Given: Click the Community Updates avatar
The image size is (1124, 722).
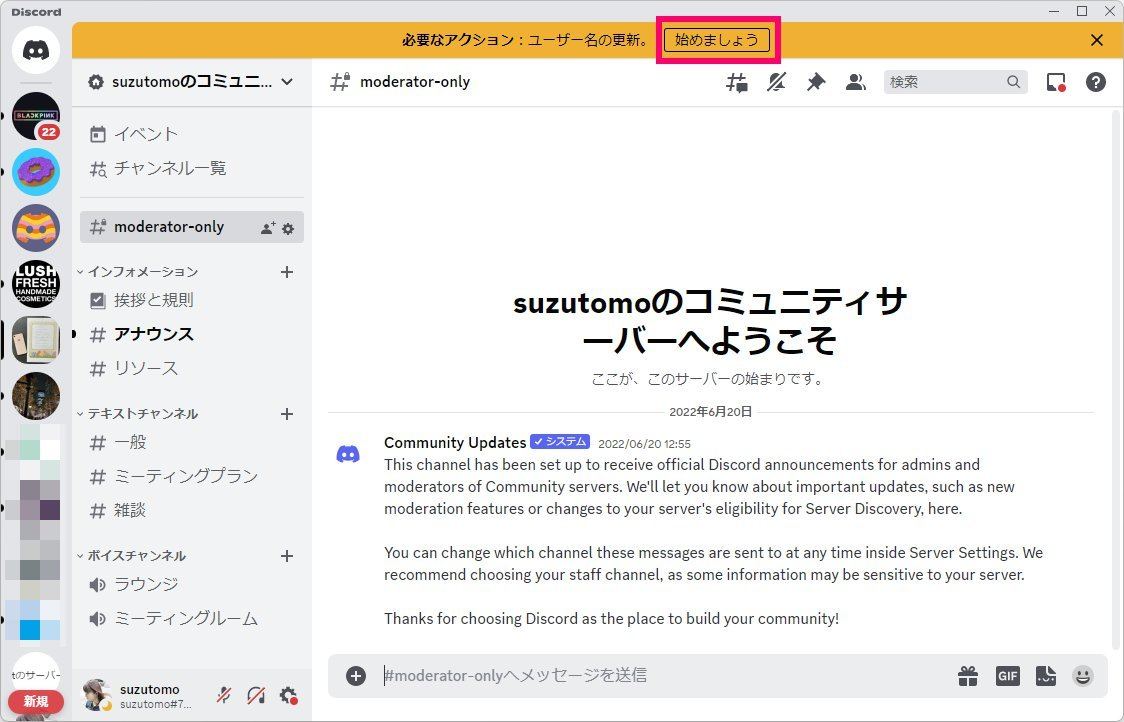Looking at the screenshot, I should pyautogui.click(x=348, y=454).
